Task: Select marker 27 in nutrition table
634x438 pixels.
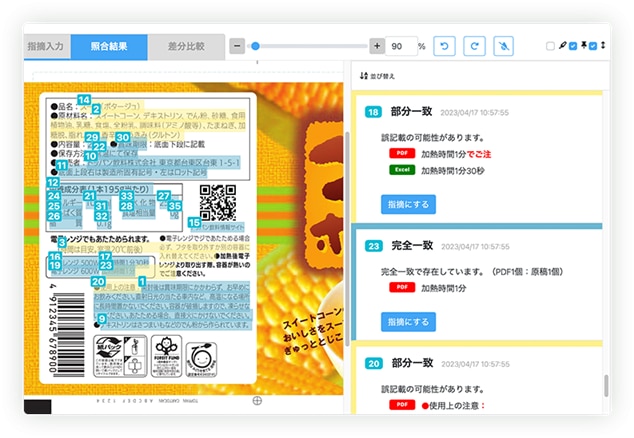Action: (x=164, y=196)
